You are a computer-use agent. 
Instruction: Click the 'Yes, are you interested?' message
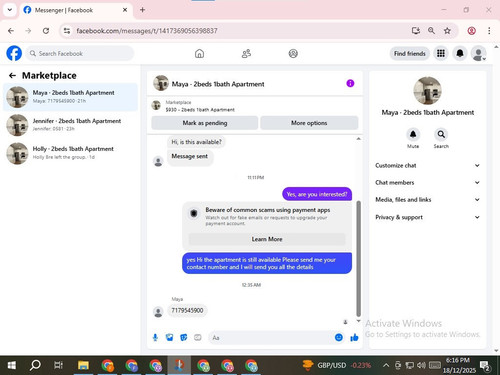pyautogui.click(x=317, y=194)
